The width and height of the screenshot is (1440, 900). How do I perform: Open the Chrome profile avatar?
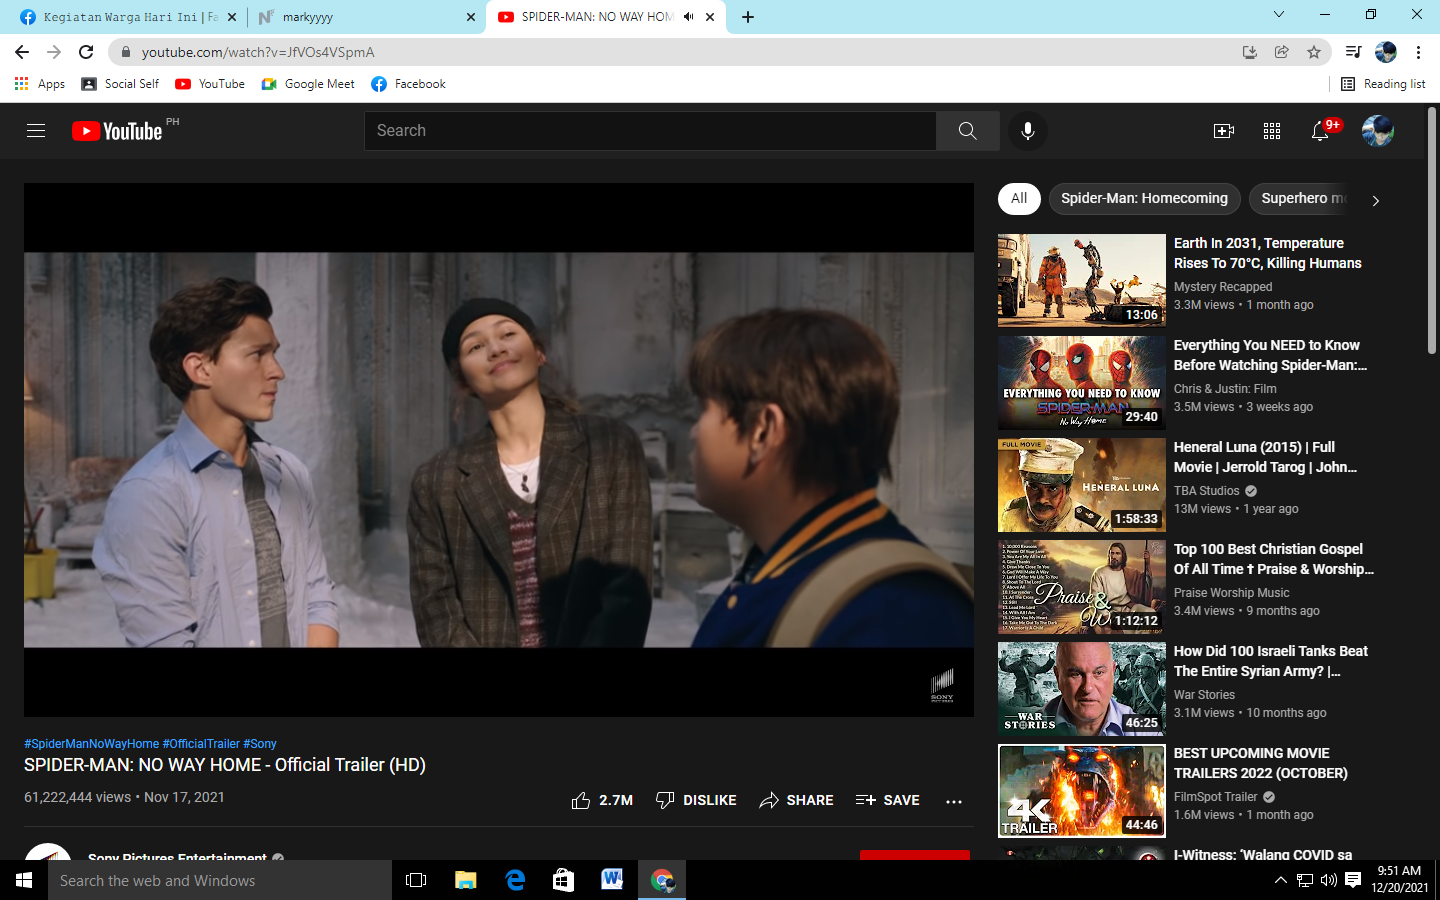1386,52
